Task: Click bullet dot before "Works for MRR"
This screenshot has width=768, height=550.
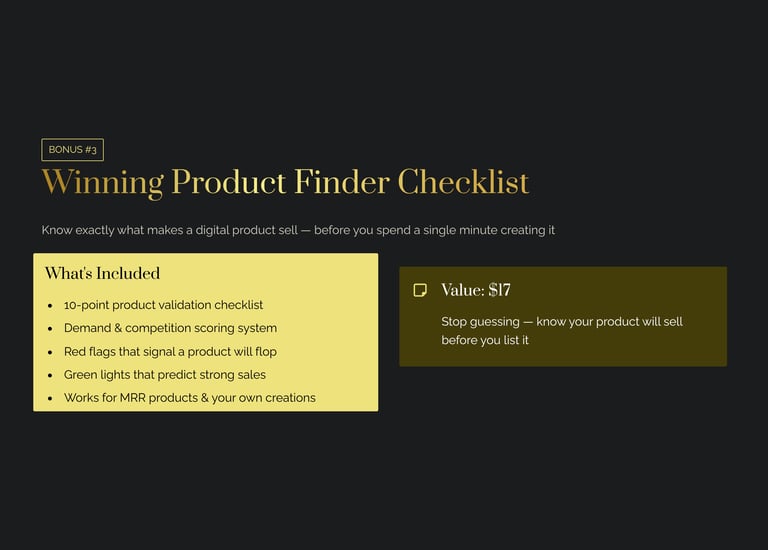Action: [x=50, y=399]
